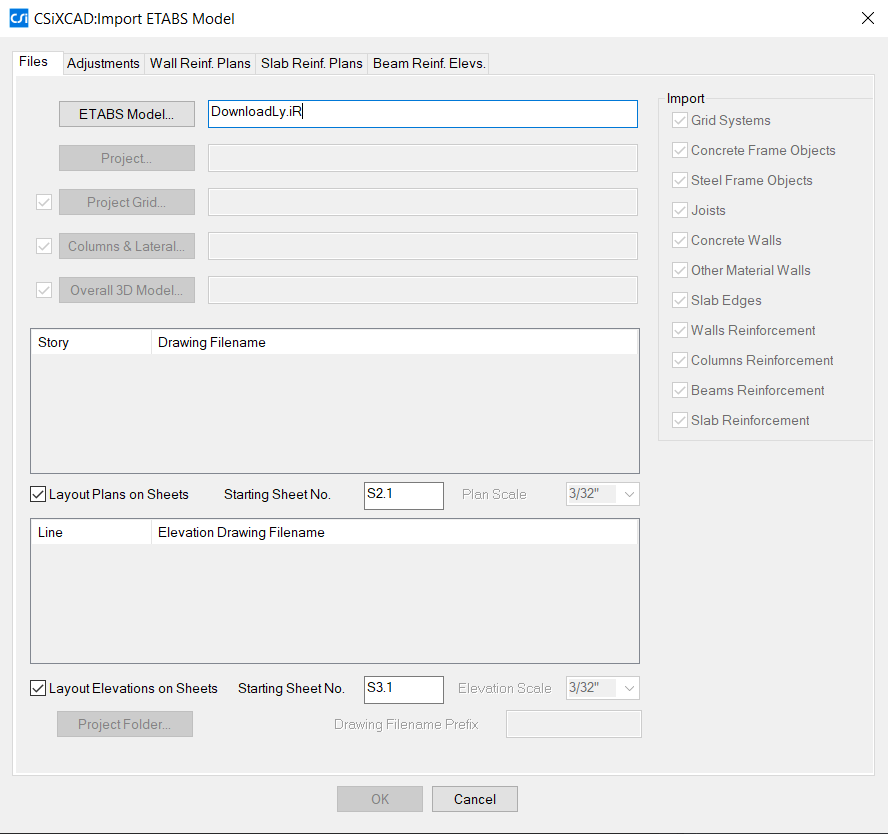Click the Columns & Lateral... button
The image size is (888, 834).
click(127, 246)
